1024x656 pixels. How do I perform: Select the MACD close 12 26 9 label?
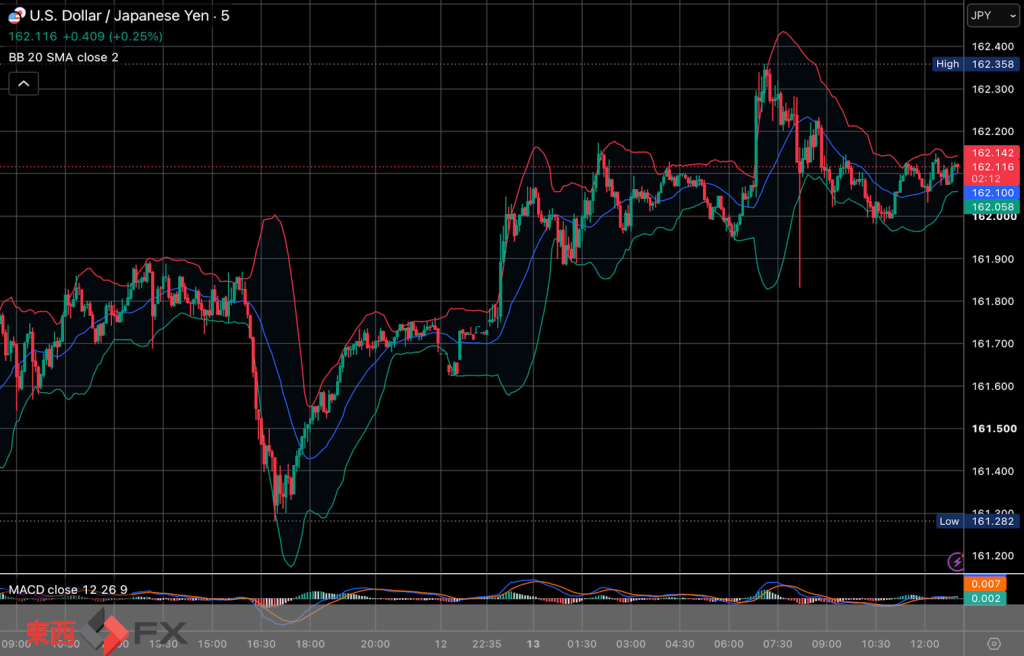[x=68, y=589]
